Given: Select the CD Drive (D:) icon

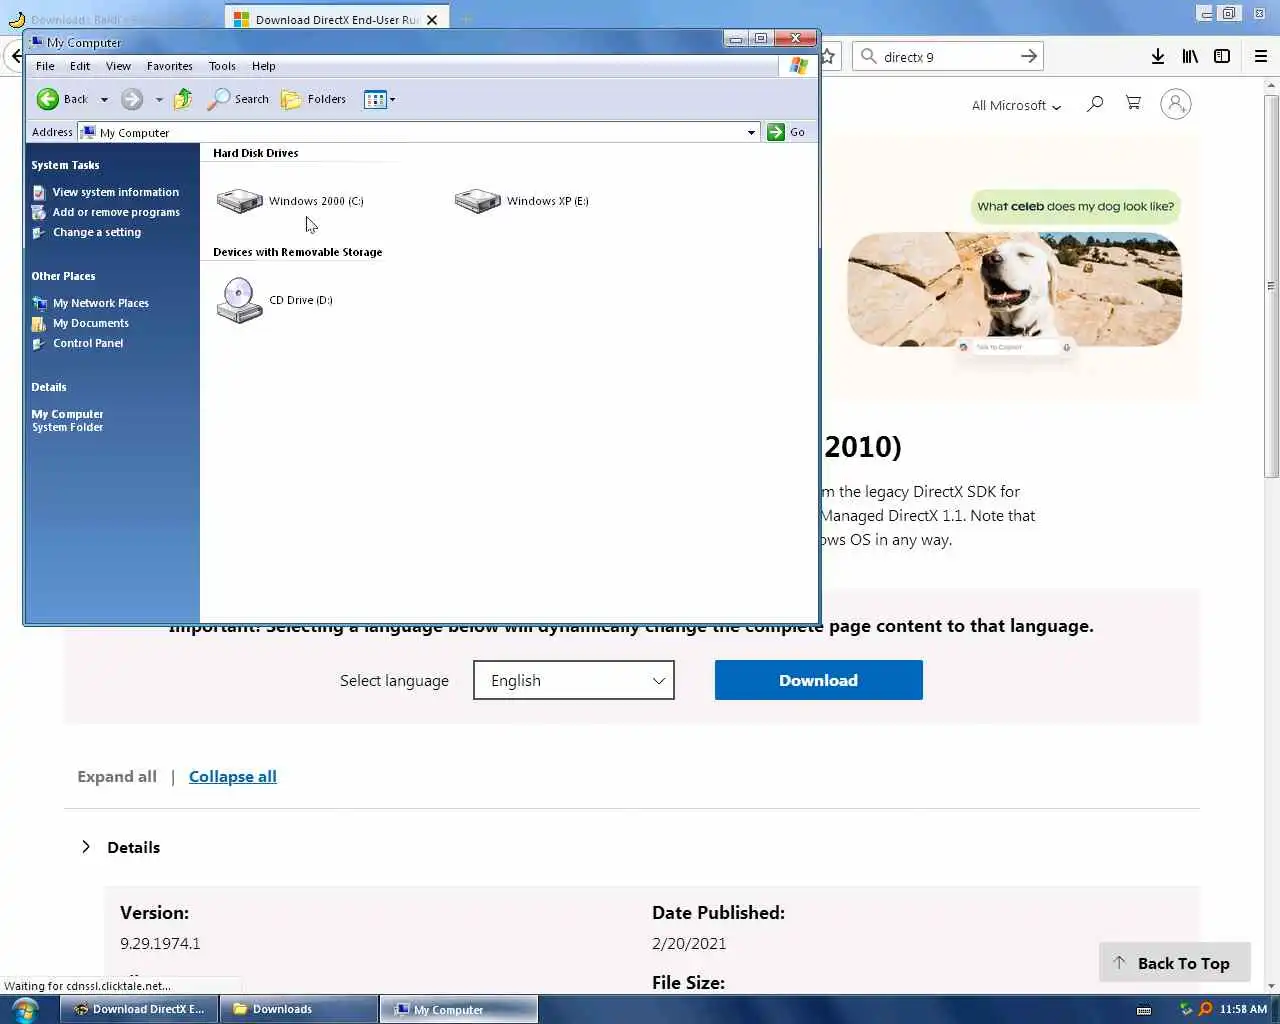Looking at the screenshot, I should 274,300.
